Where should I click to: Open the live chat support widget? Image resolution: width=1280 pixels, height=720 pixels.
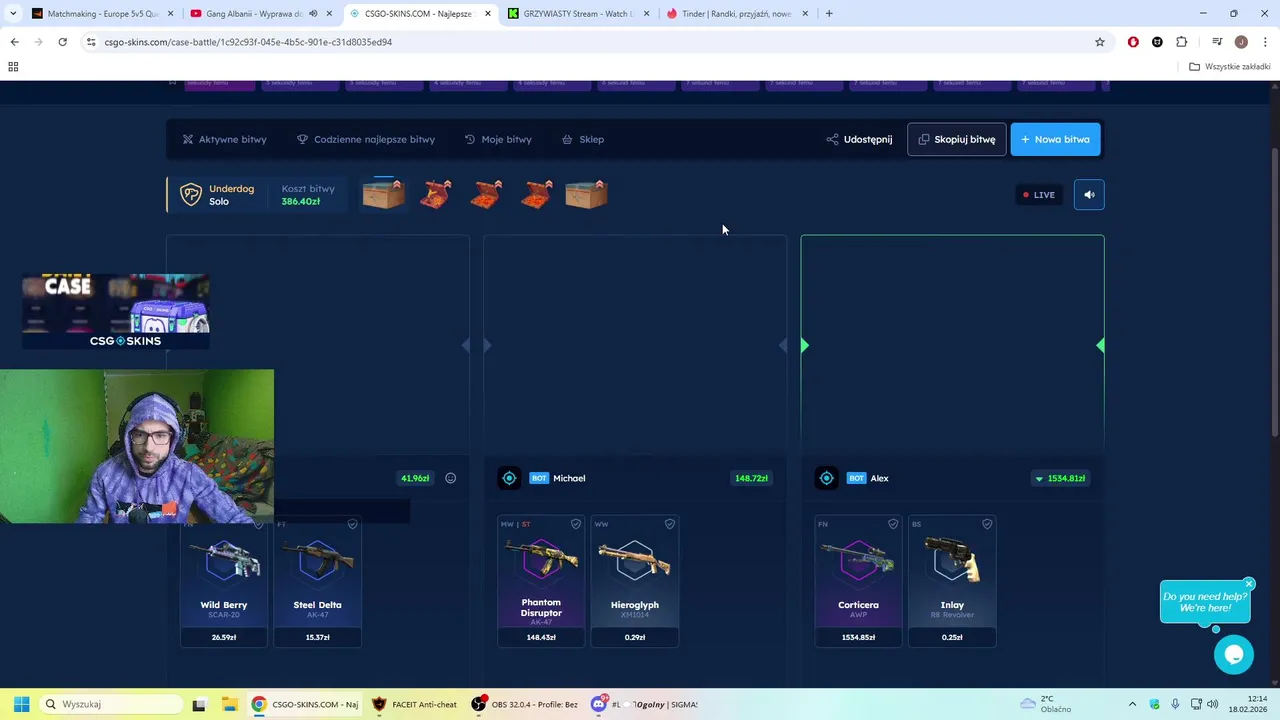1234,655
